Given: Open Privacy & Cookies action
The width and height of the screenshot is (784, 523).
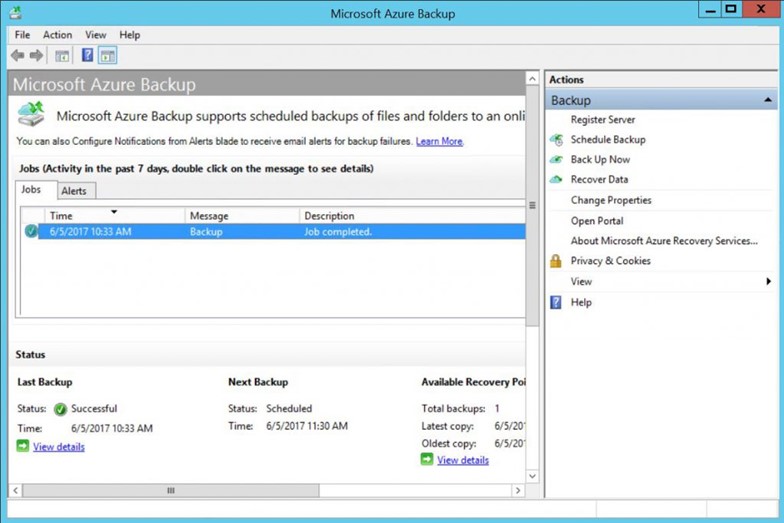Looking at the screenshot, I should [x=610, y=261].
